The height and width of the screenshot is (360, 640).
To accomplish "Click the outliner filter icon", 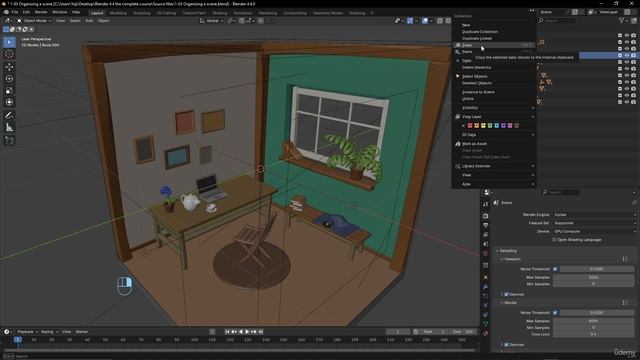I will [622, 20].
